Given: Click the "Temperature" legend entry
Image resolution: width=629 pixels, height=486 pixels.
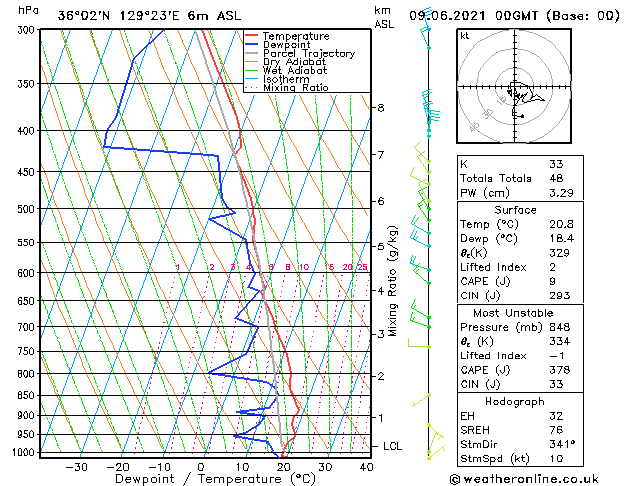Looking at the screenshot, I should (x=296, y=36).
